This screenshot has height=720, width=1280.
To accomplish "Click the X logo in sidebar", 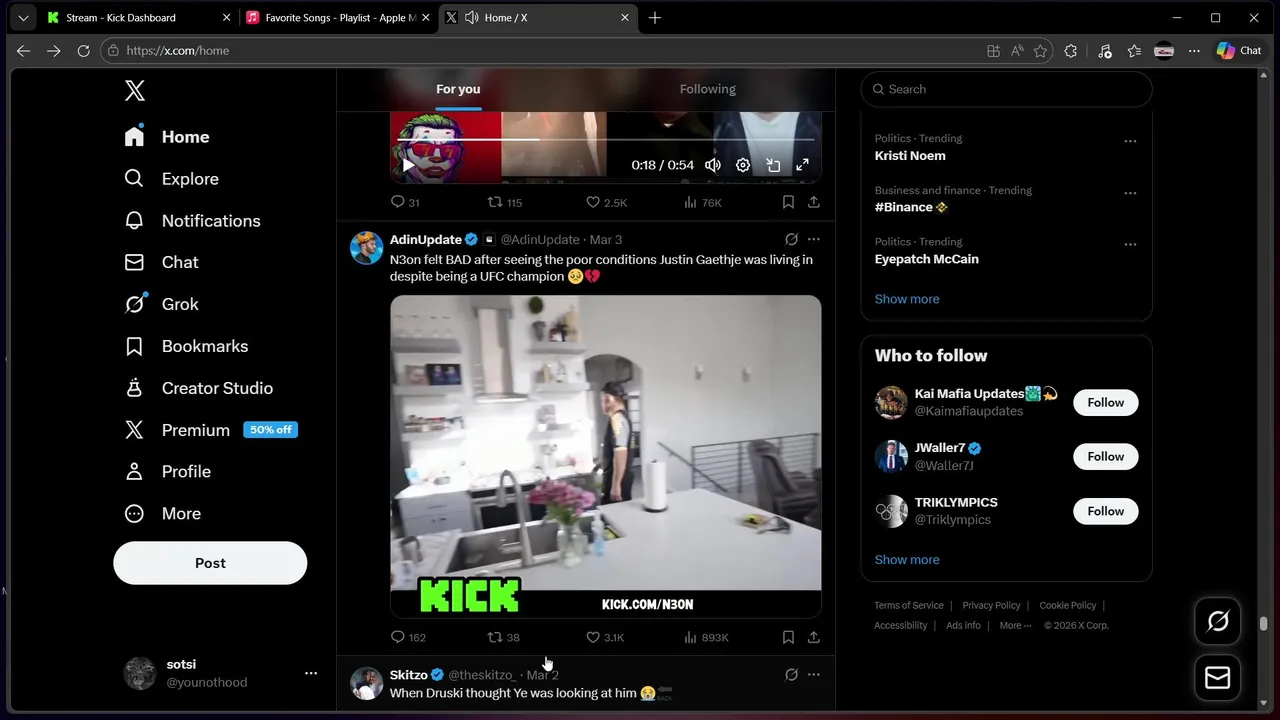I will (135, 91).
